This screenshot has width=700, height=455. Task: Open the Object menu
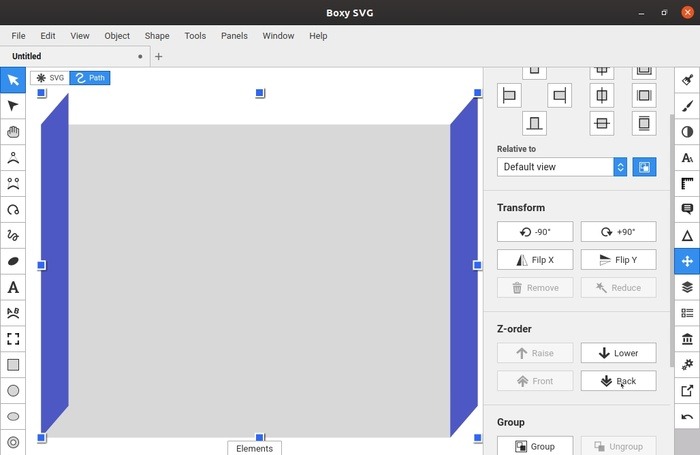[117, 36]
